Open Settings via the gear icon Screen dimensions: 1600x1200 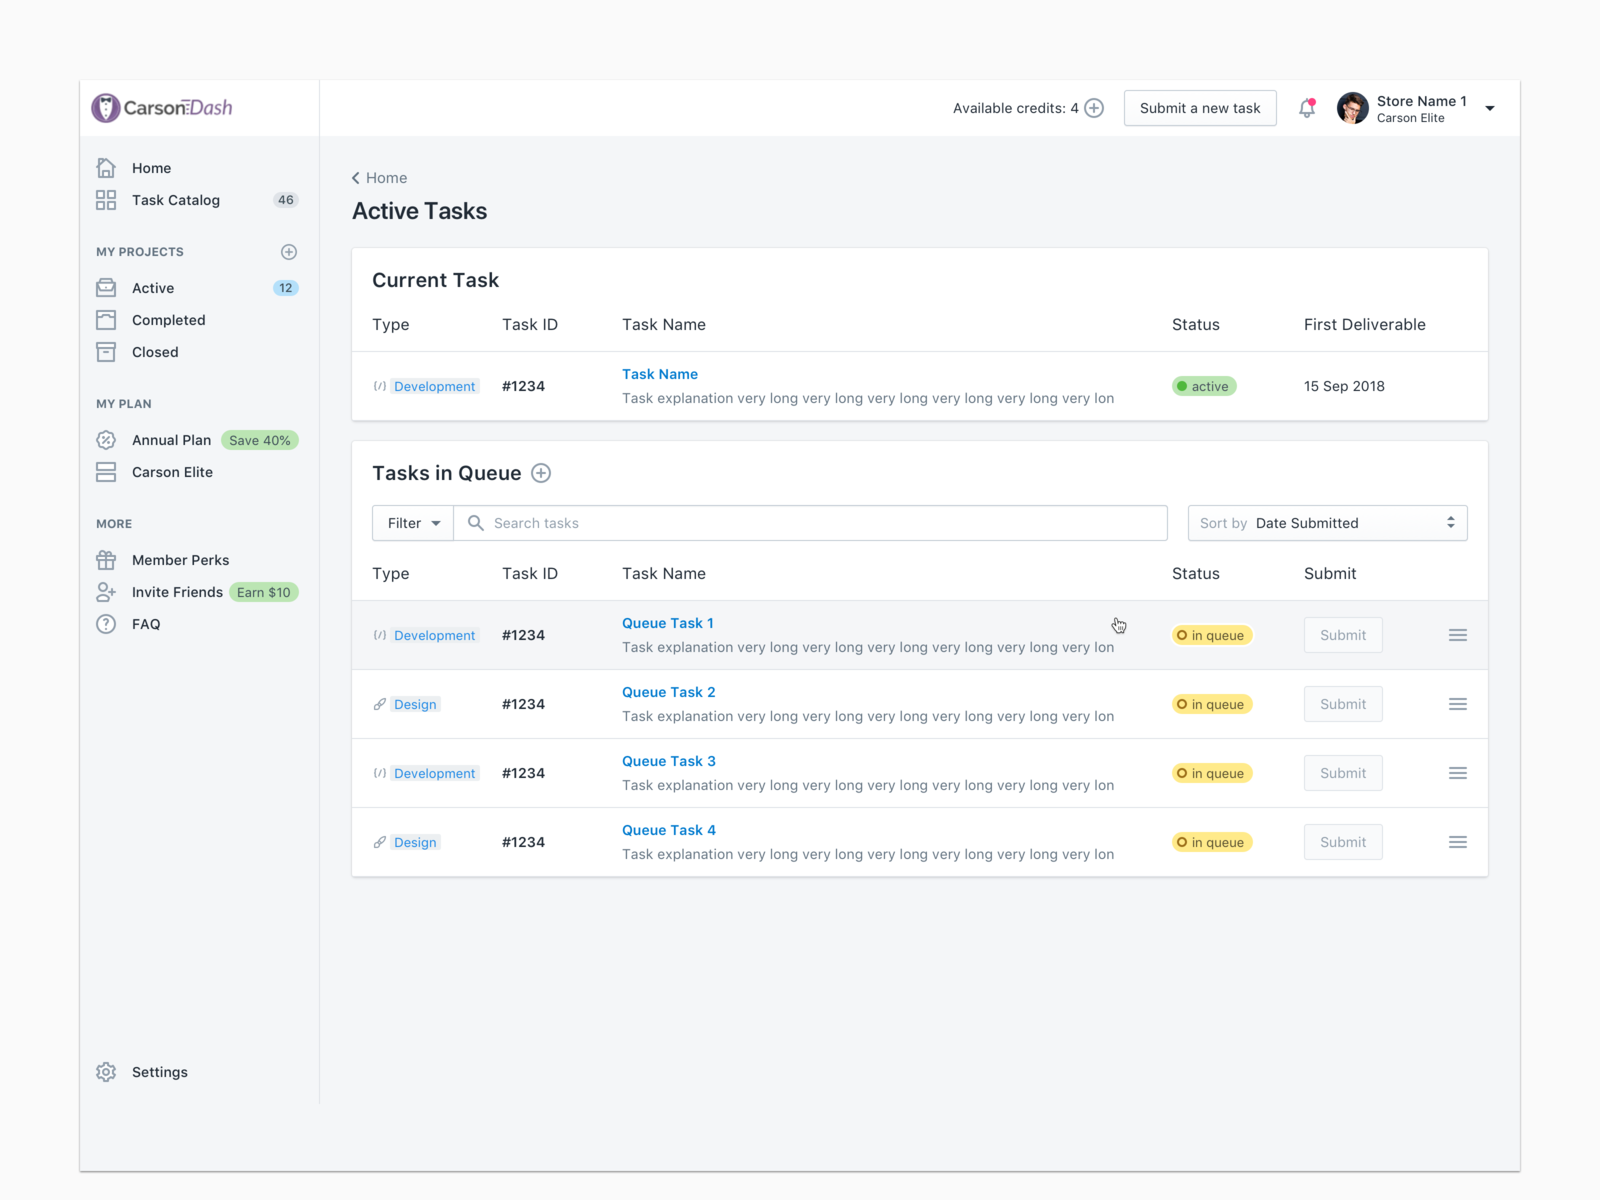click(106, 1072)
